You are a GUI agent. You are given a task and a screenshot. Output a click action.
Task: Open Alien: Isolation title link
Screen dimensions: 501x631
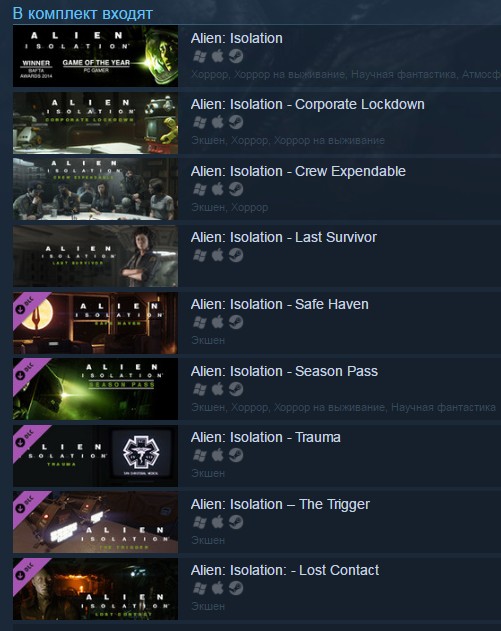pos(237,38)
